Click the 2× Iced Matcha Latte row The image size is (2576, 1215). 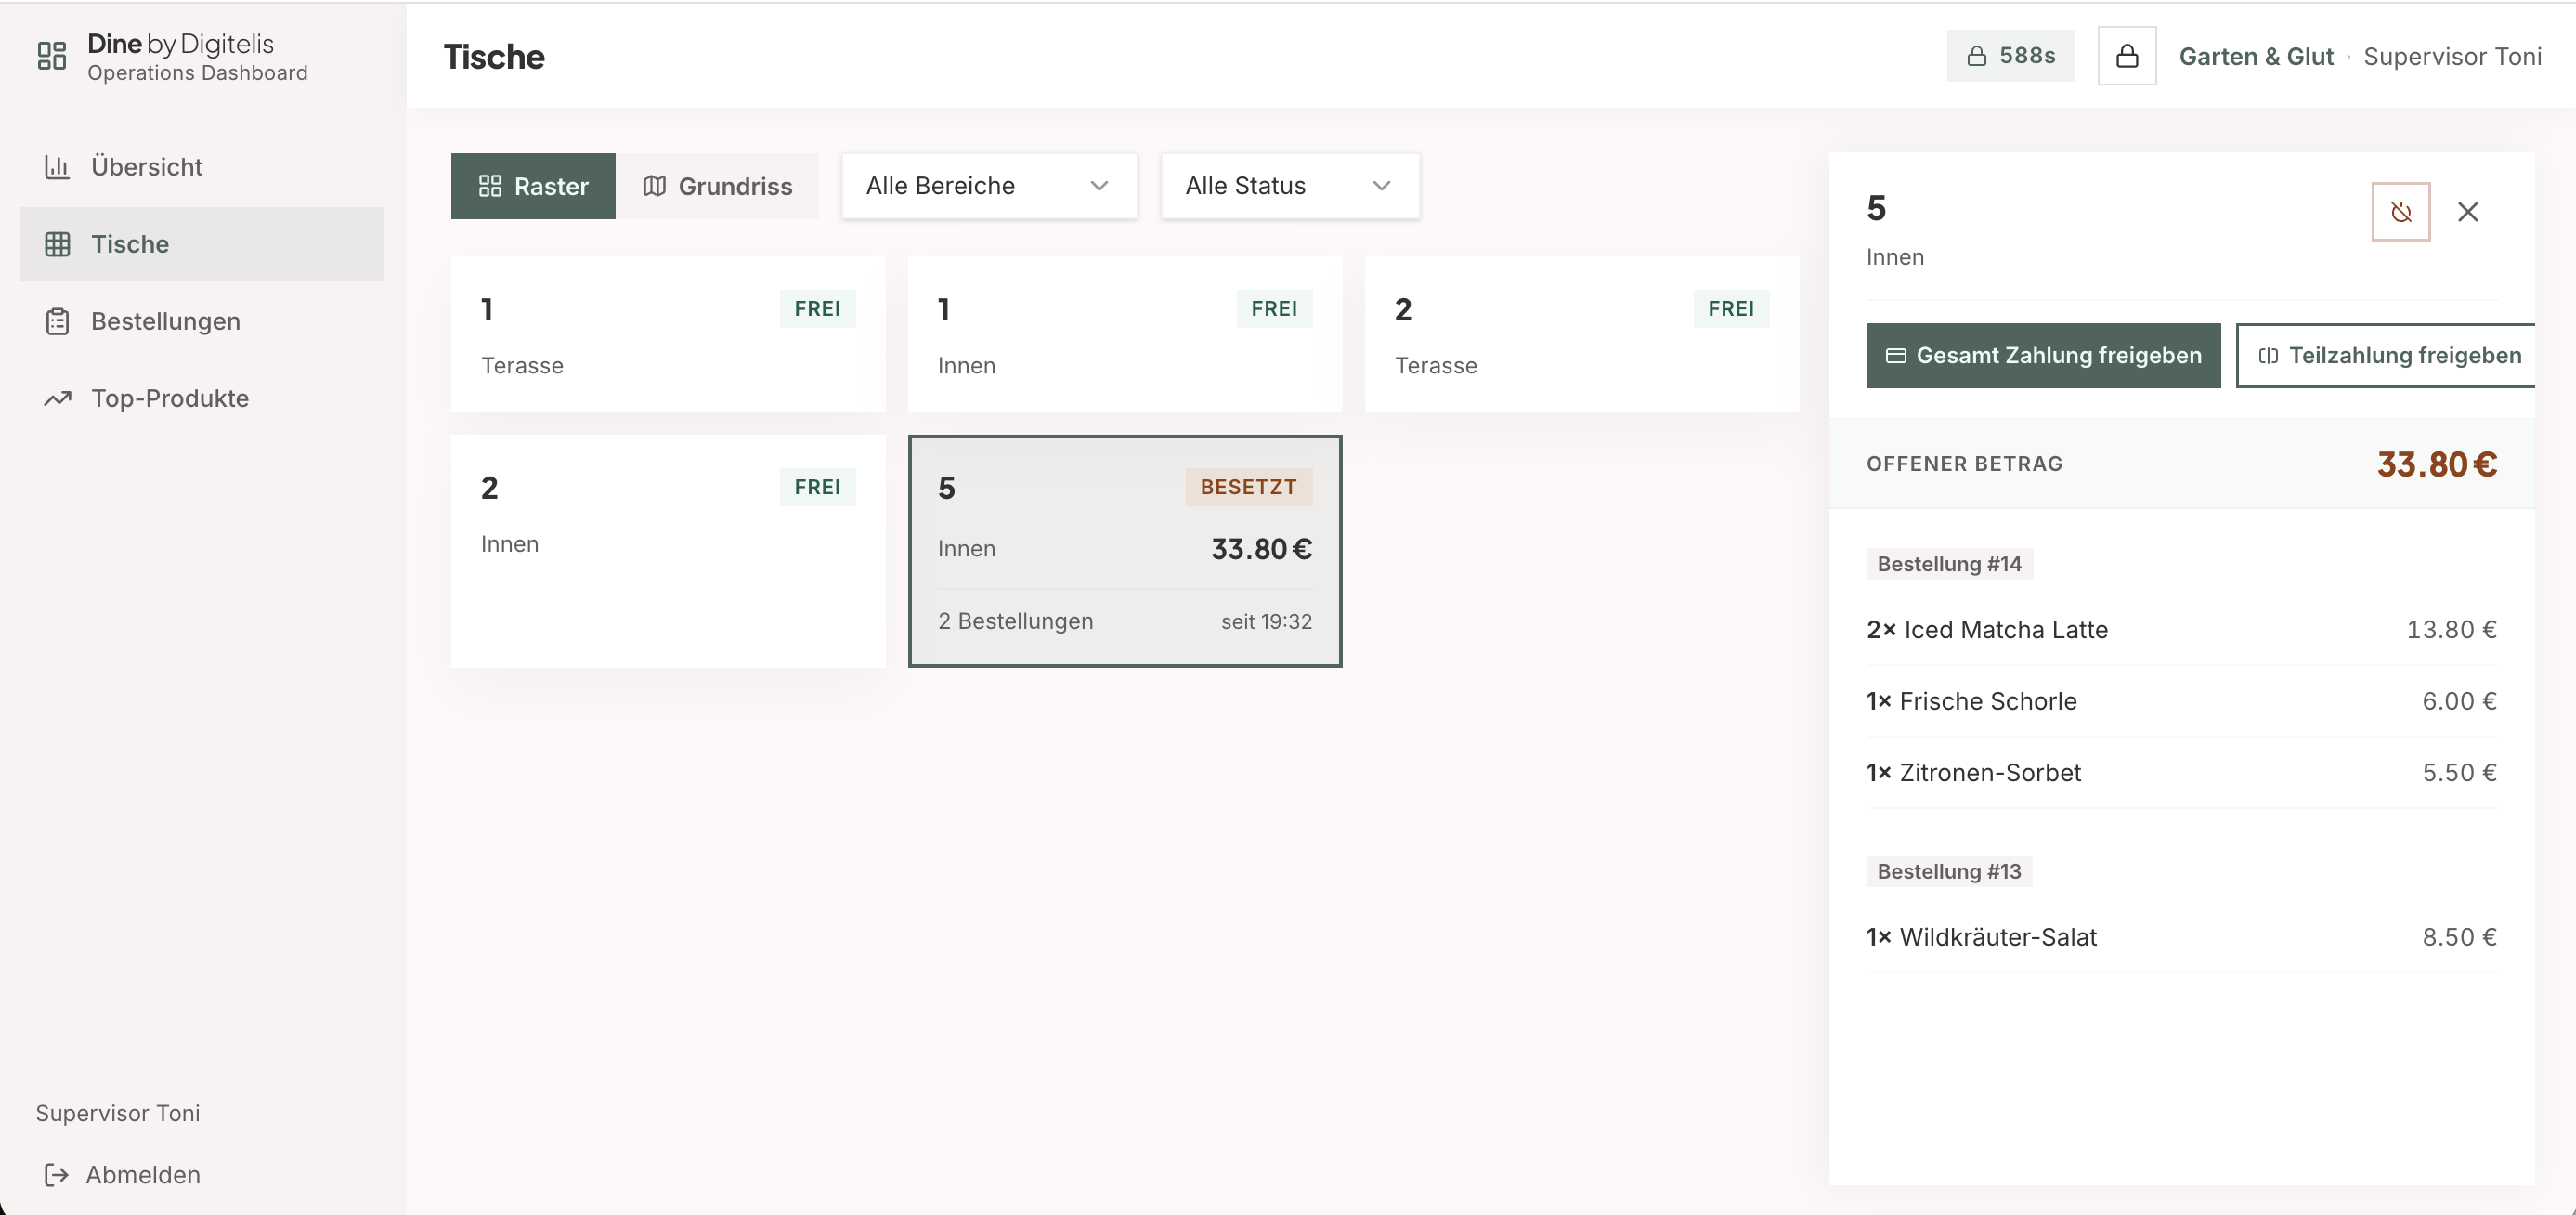pyautogui.click(x=2181, y=629)
